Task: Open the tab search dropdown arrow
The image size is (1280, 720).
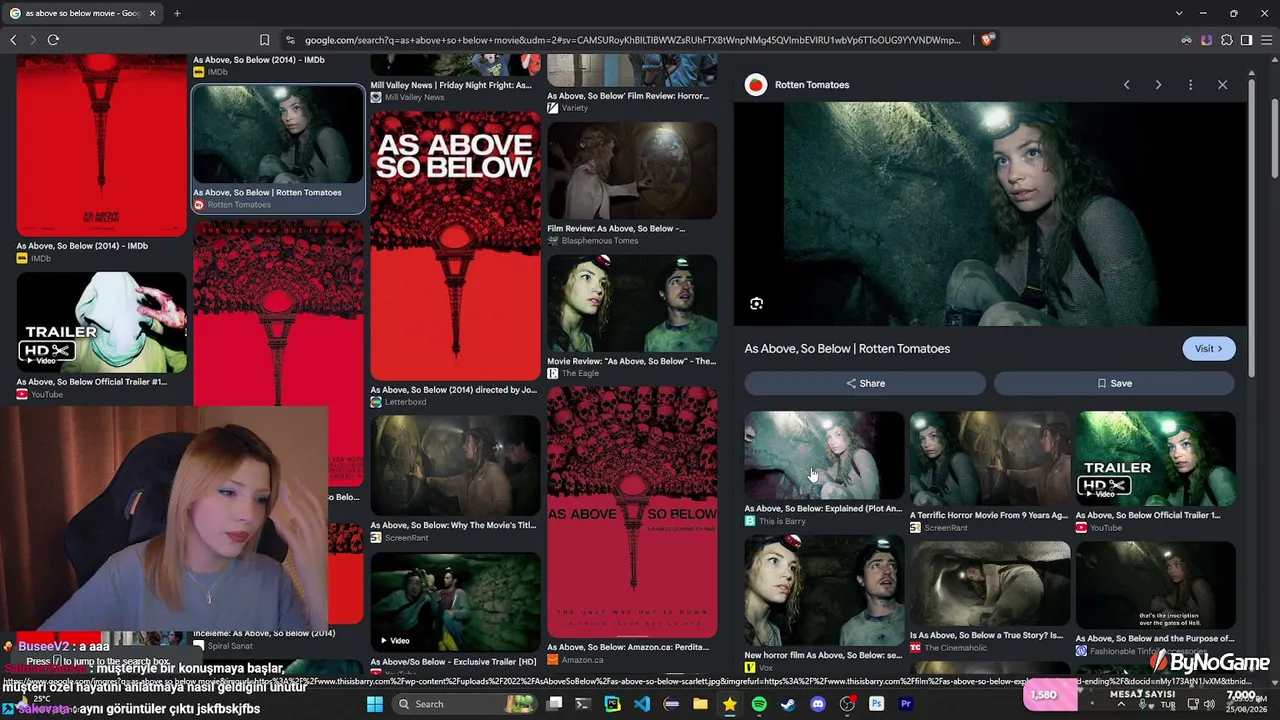Action: [1179, 13]
